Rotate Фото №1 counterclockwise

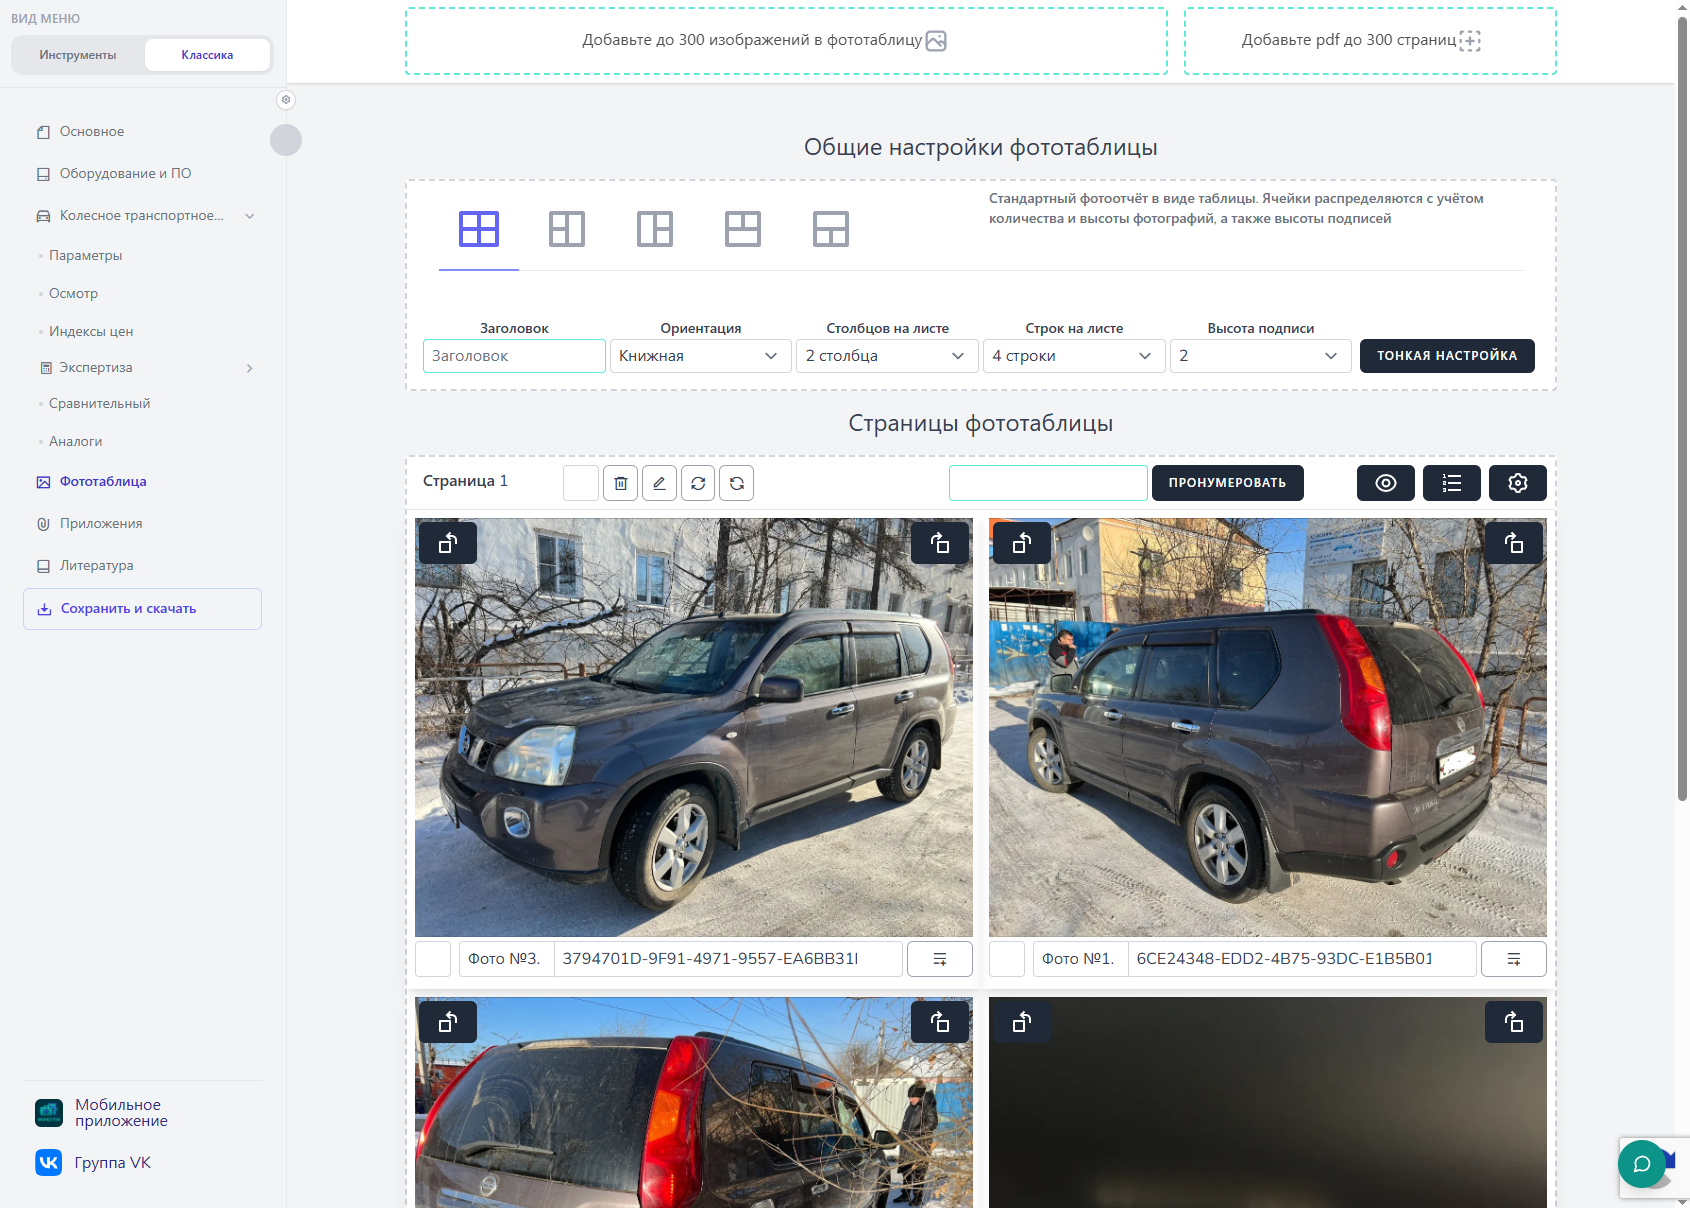coord(1022,543)
